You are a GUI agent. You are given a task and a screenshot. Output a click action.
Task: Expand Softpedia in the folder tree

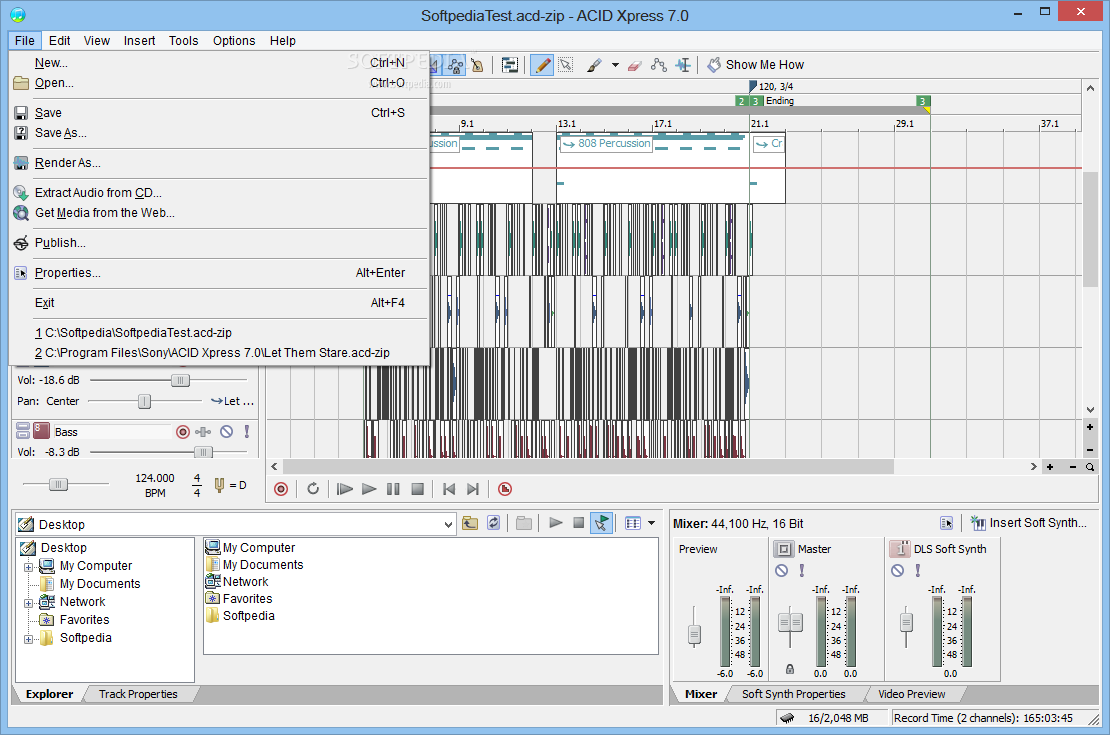point(28,639)
